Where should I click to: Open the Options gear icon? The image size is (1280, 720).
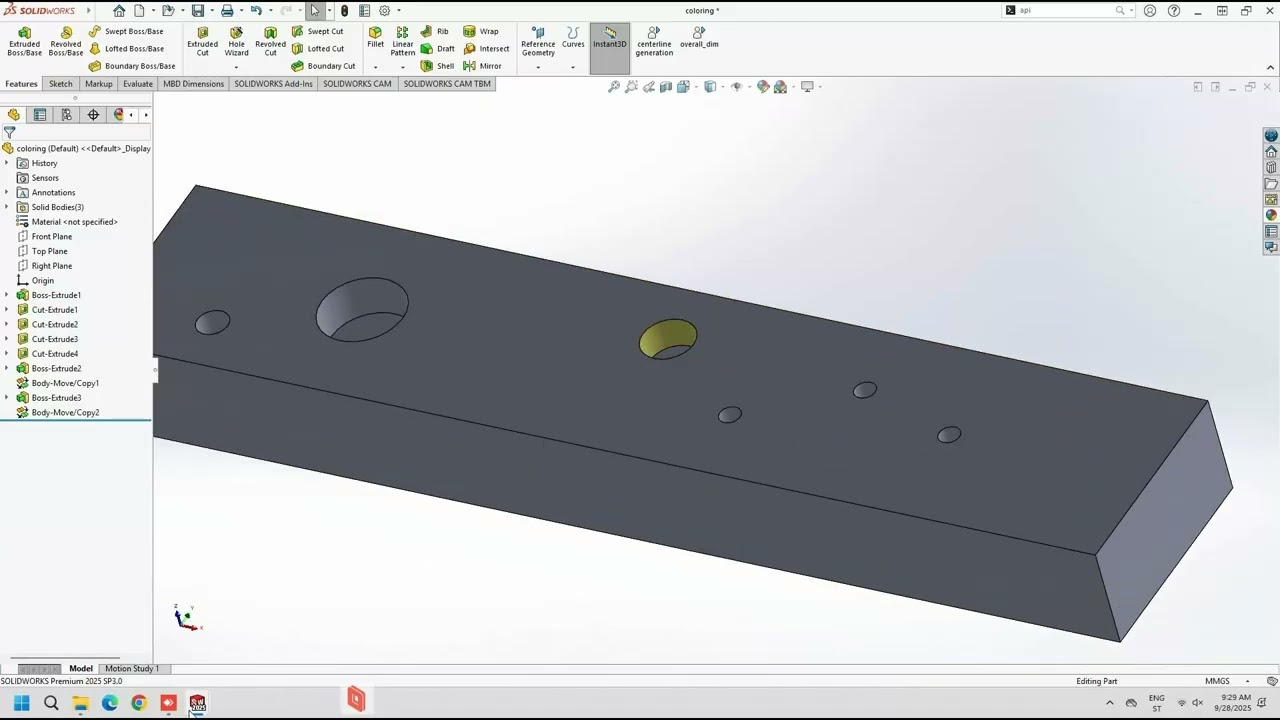(x=384, y=11)
